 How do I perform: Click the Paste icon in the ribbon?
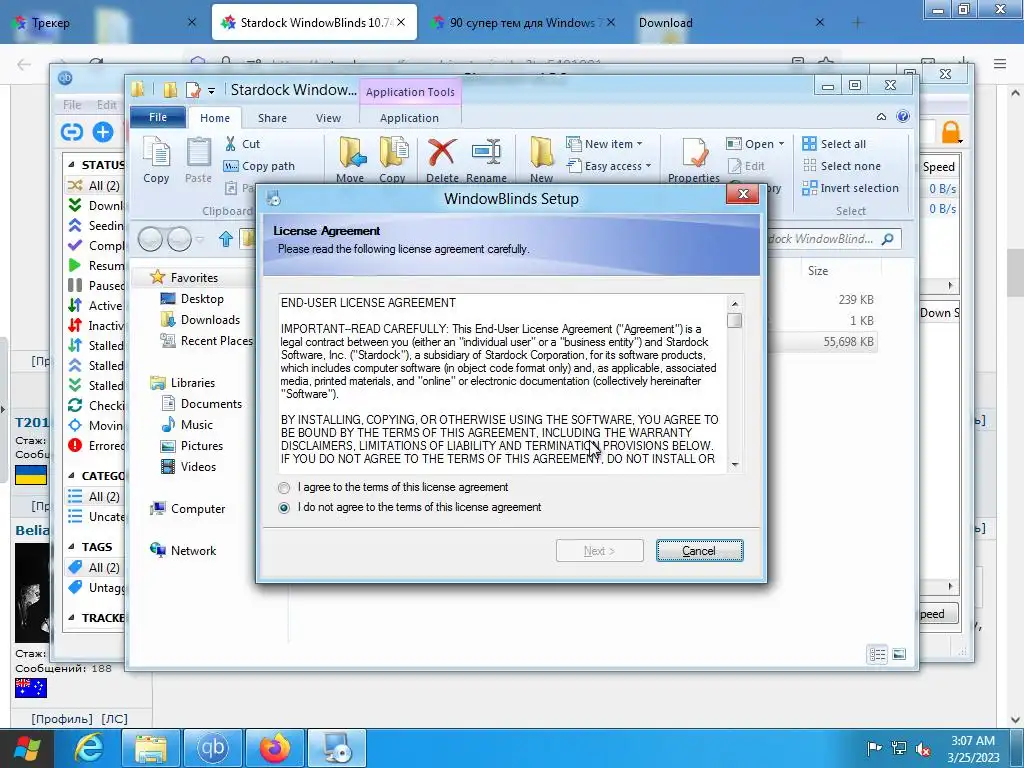[x=198, y=152]
